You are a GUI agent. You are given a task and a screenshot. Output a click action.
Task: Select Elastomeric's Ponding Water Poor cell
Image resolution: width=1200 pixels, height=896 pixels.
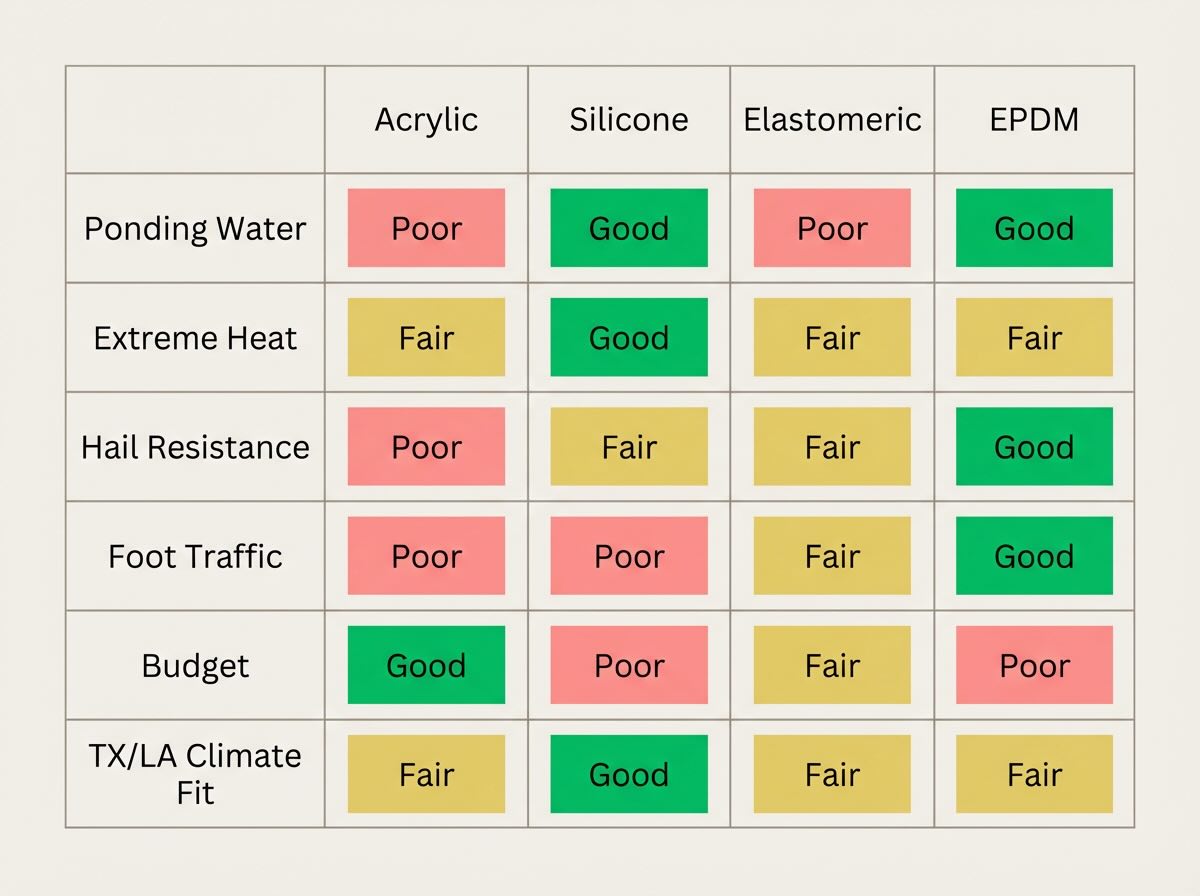pos(832,228)
